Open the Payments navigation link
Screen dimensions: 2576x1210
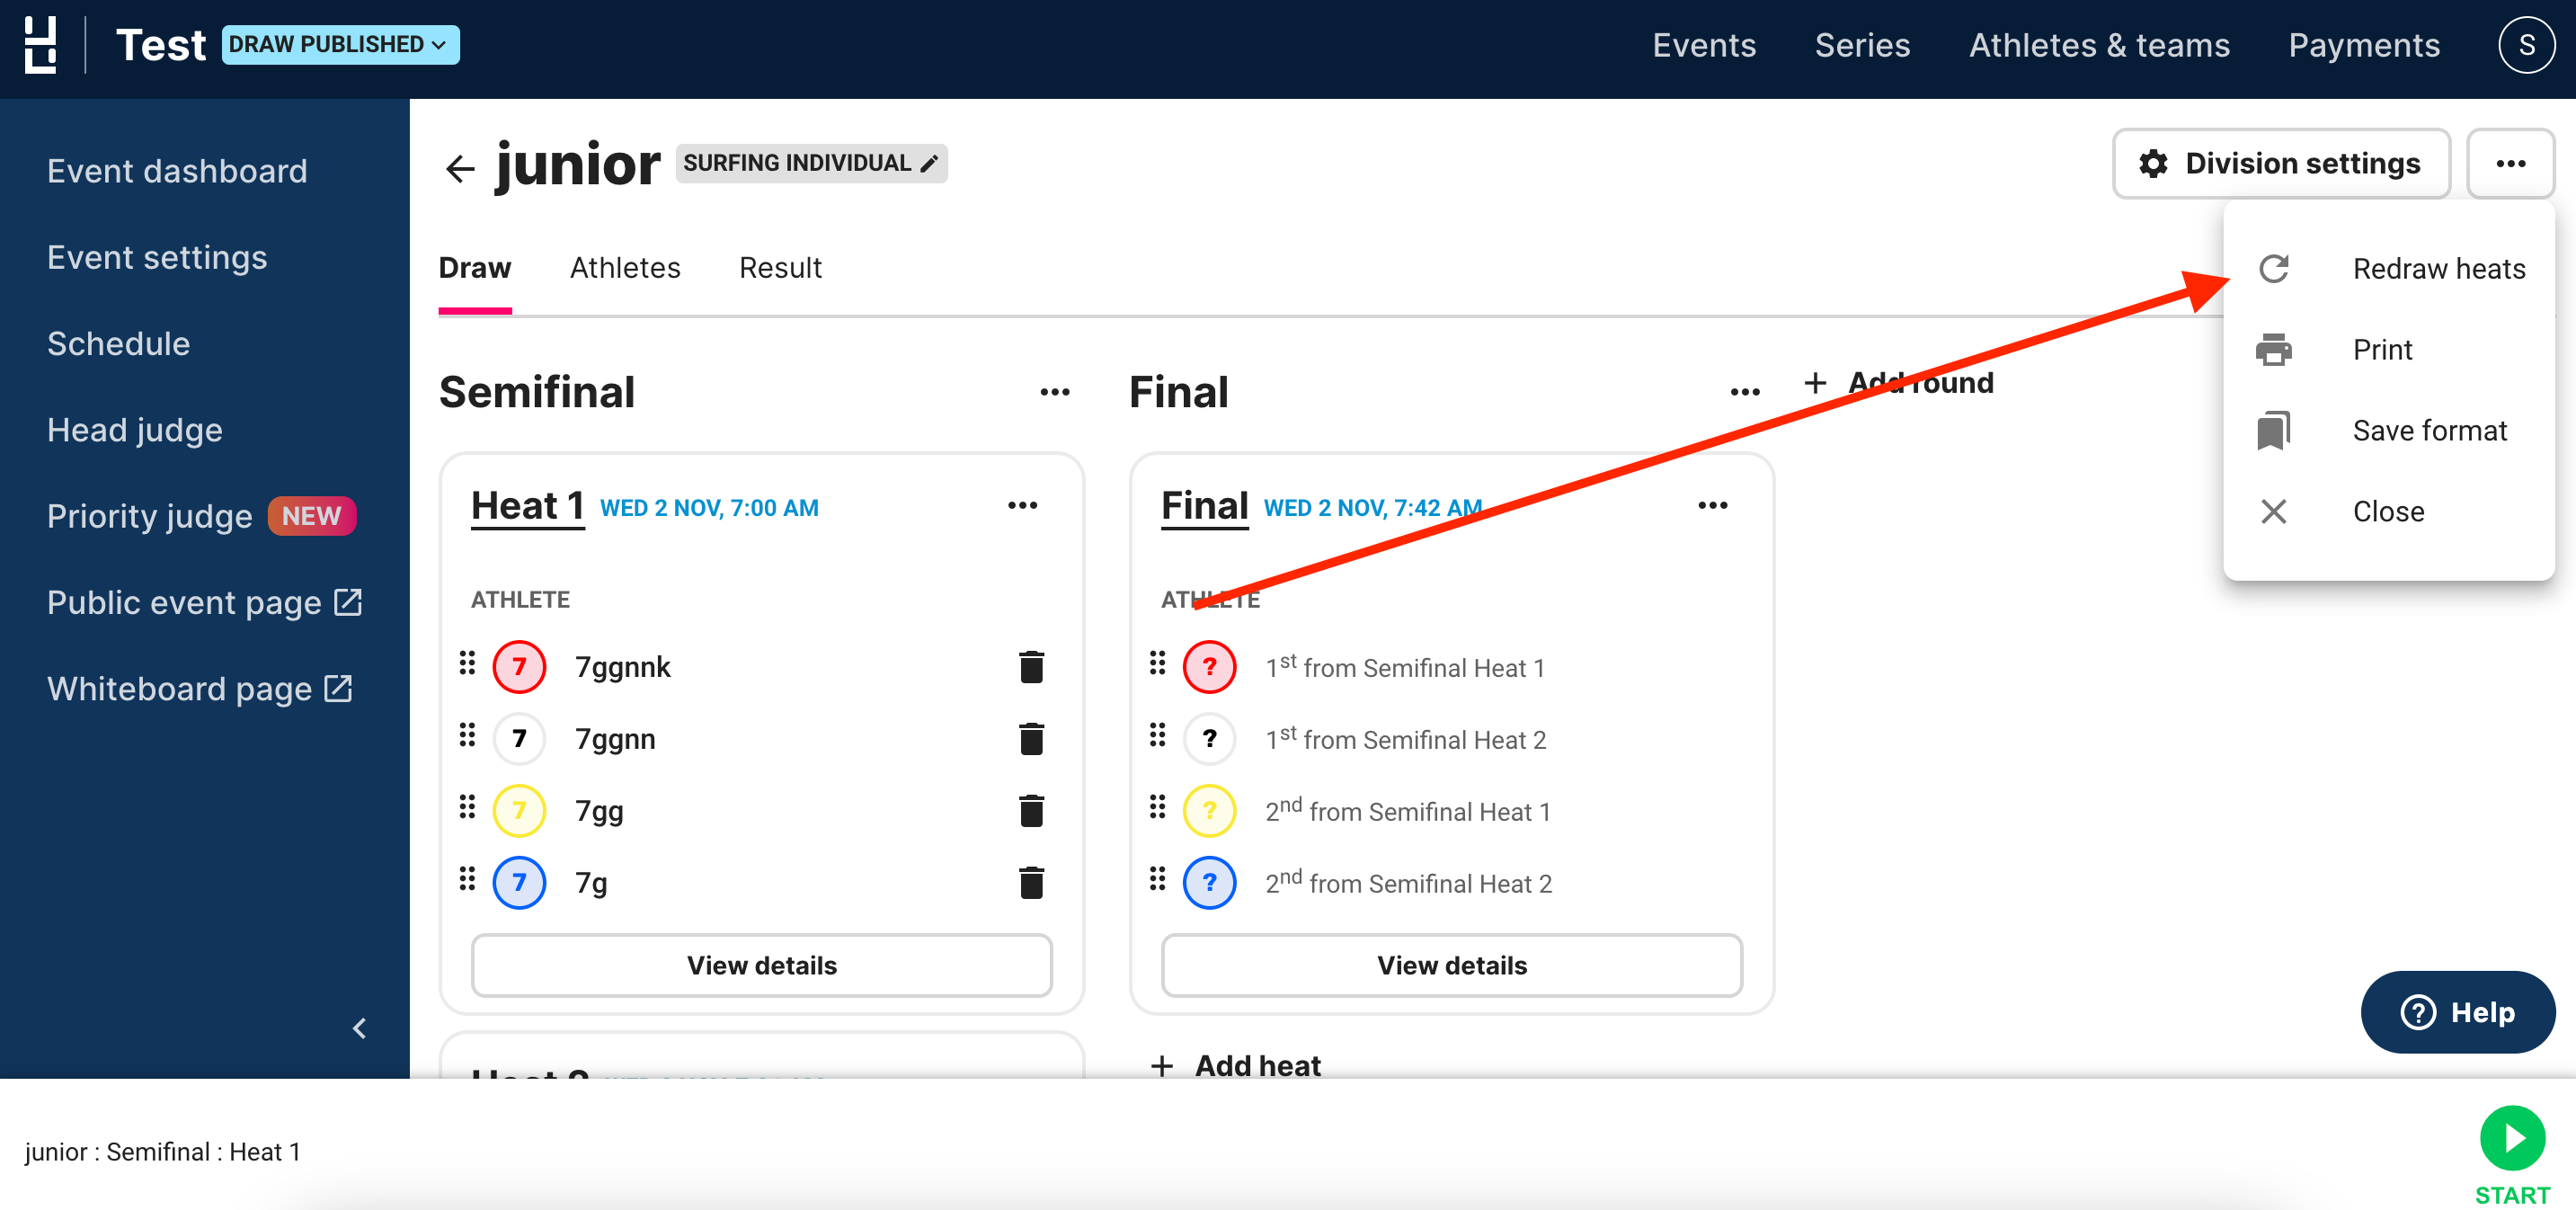click(x=2364, y=45)
